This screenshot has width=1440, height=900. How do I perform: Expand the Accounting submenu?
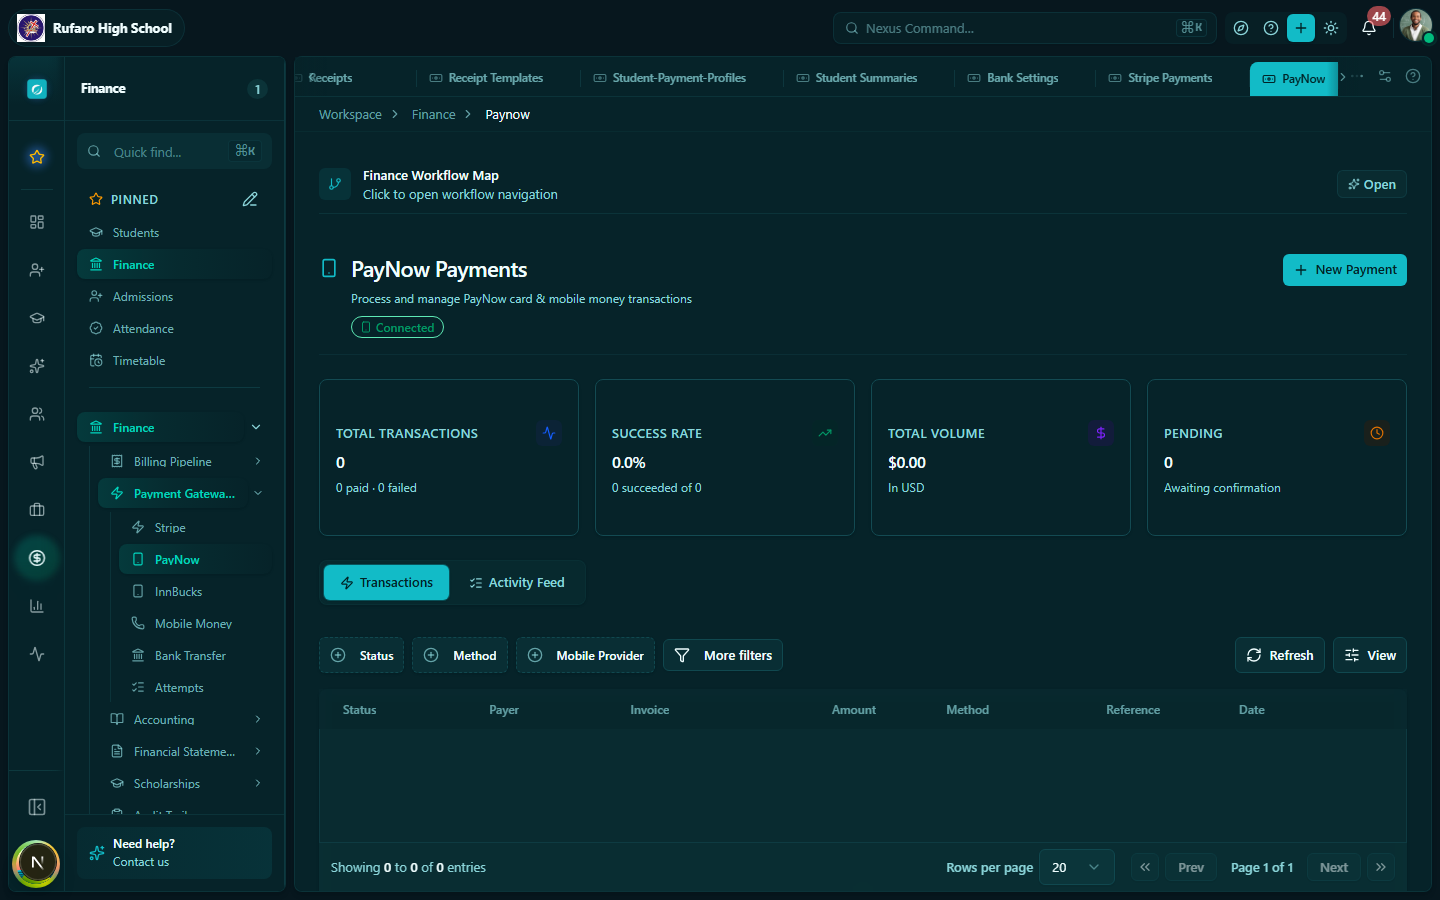click(258, 719)
